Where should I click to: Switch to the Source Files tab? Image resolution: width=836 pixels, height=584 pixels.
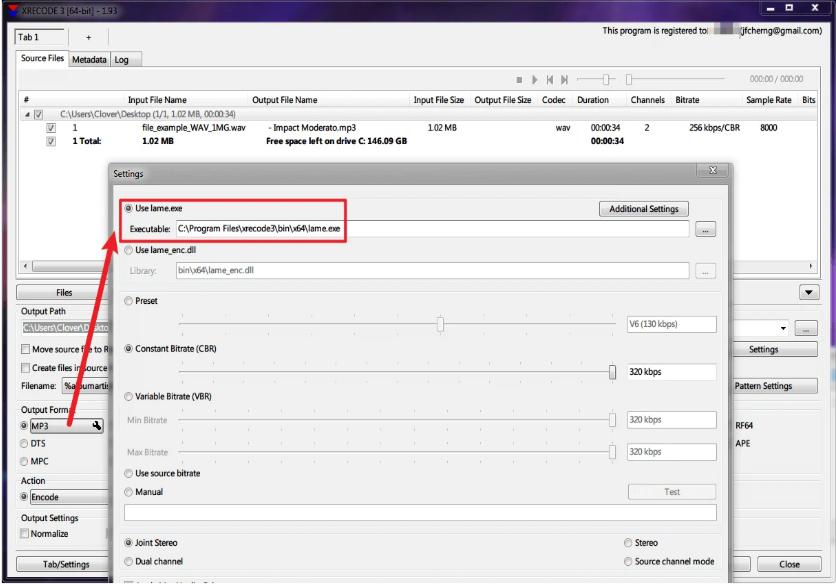tap(42, 58)
